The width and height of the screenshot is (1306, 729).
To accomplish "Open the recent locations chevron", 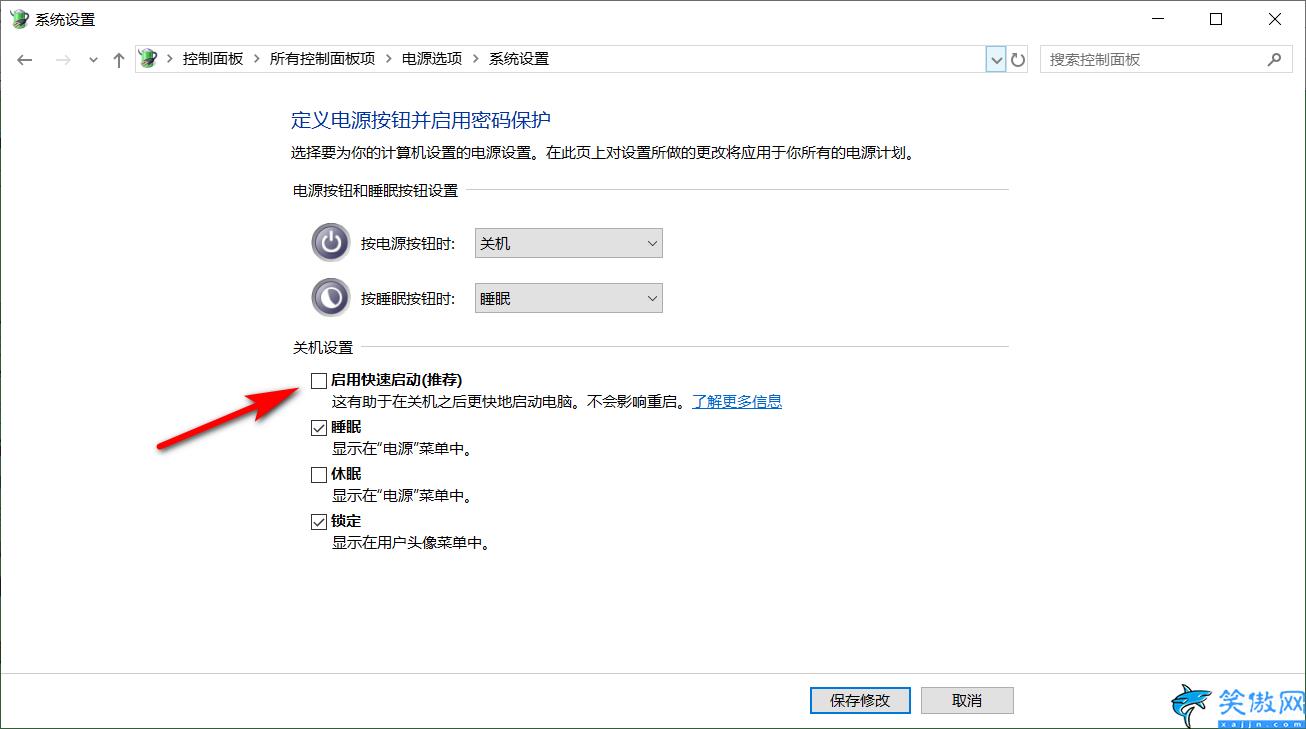I will click(x=93, y=60).
